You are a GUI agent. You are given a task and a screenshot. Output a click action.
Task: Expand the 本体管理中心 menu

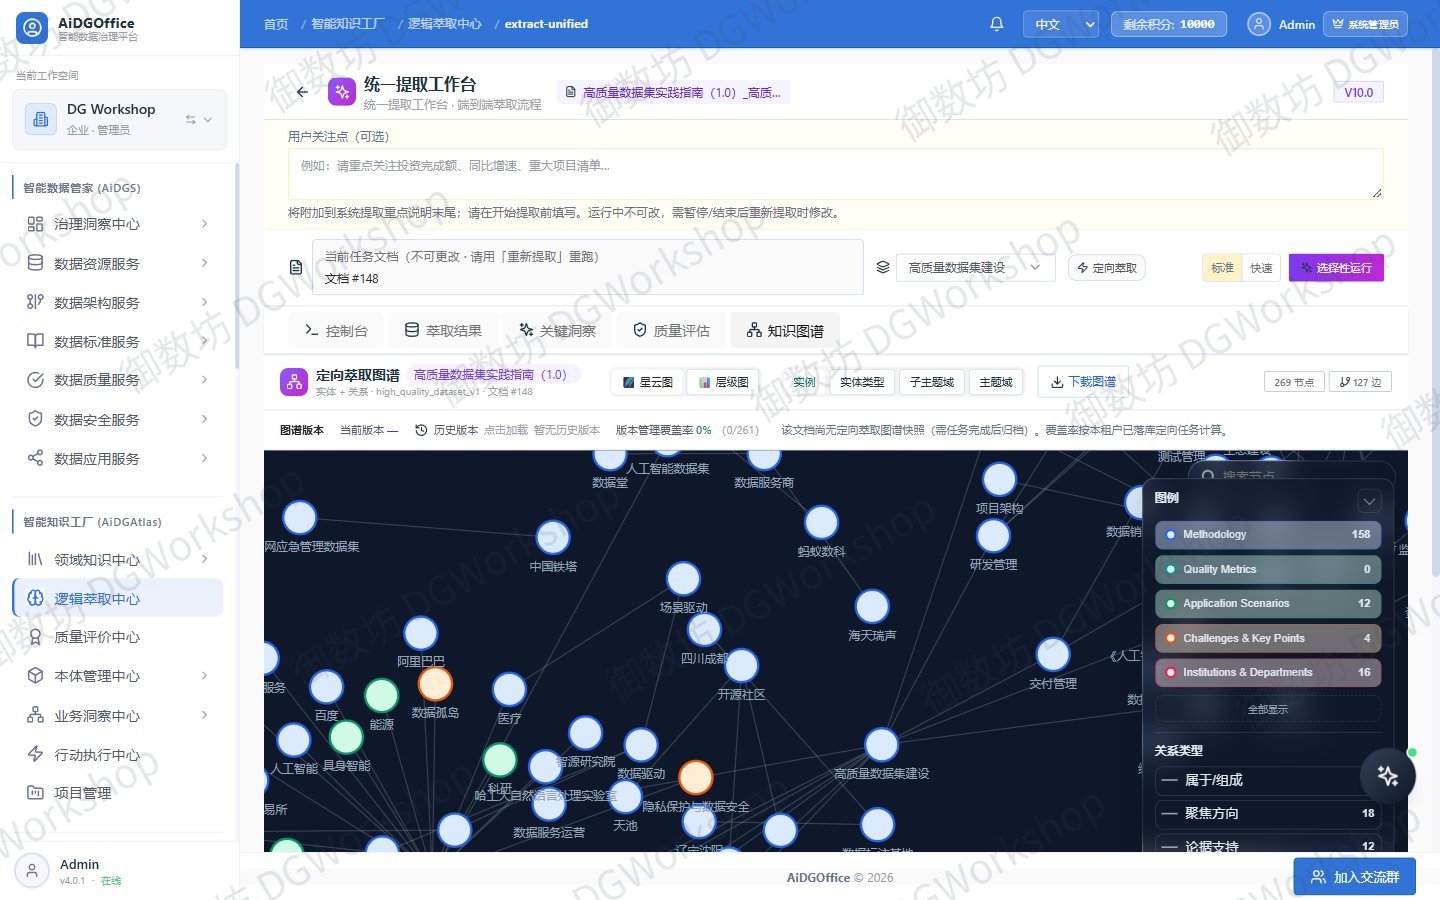coord(118,676)
